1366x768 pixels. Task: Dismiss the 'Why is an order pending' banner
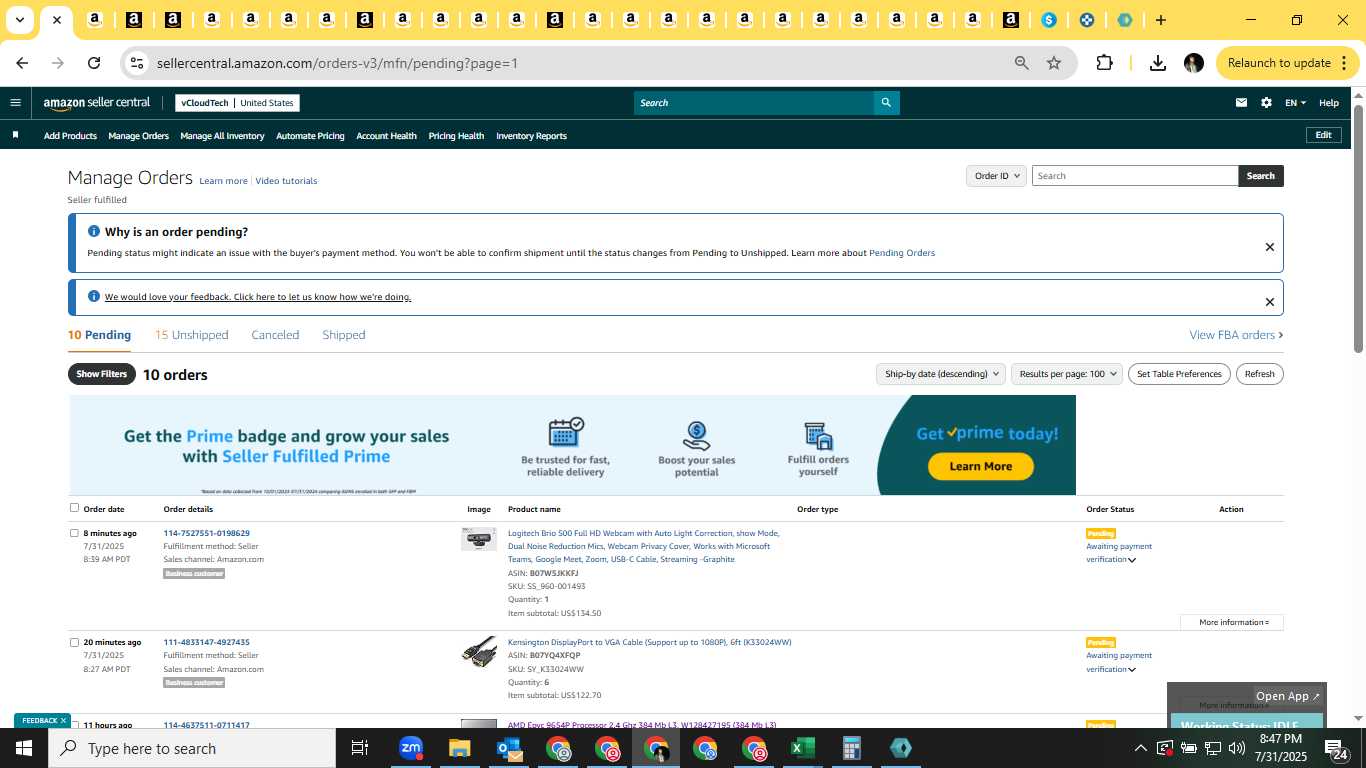tap(1270, 247)
